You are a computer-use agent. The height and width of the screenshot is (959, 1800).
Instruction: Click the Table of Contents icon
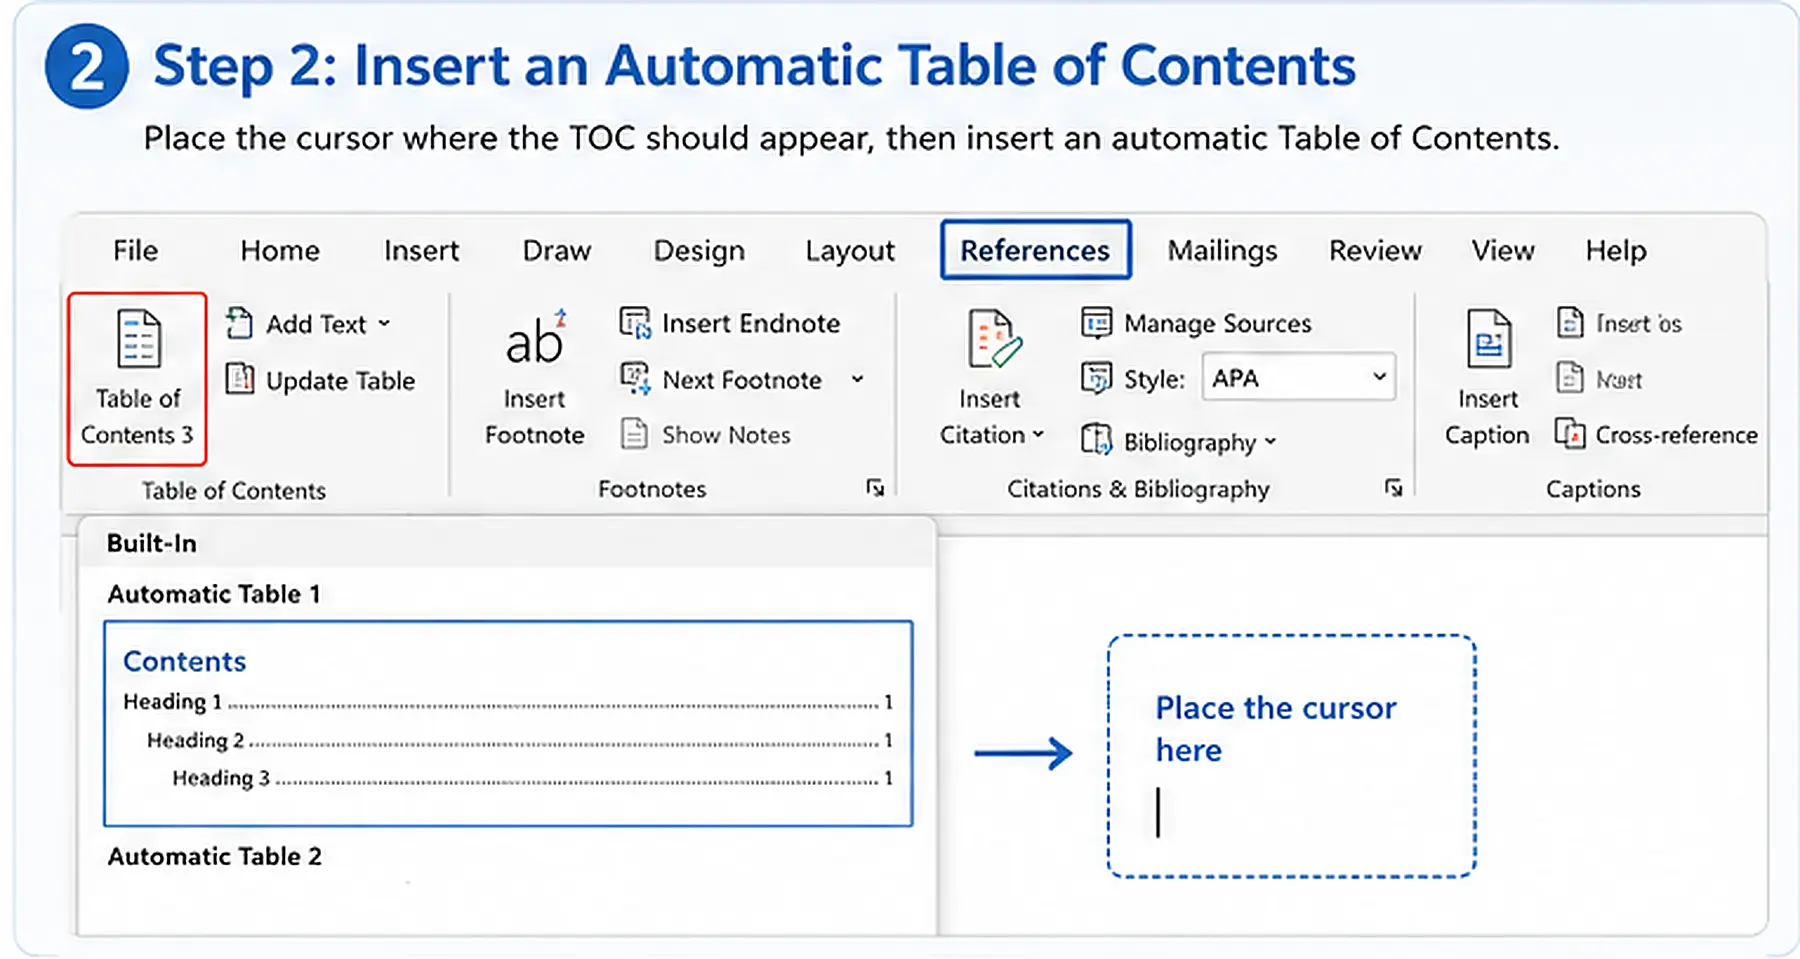coord(138,338)
